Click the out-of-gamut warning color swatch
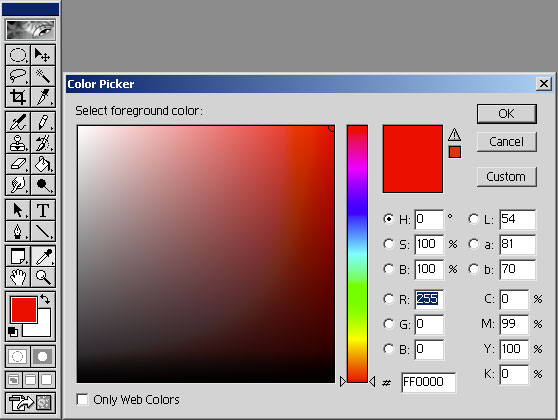 click(454, 152)
